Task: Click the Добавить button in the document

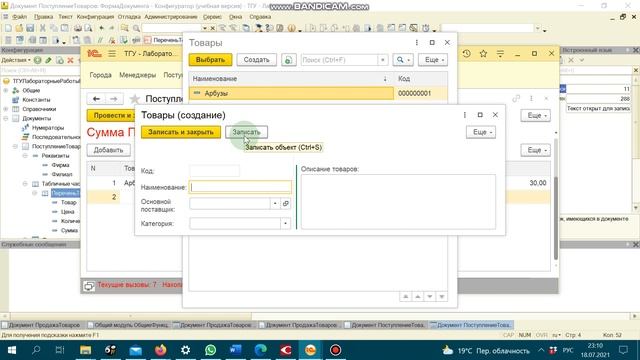Action: [109, 150]
